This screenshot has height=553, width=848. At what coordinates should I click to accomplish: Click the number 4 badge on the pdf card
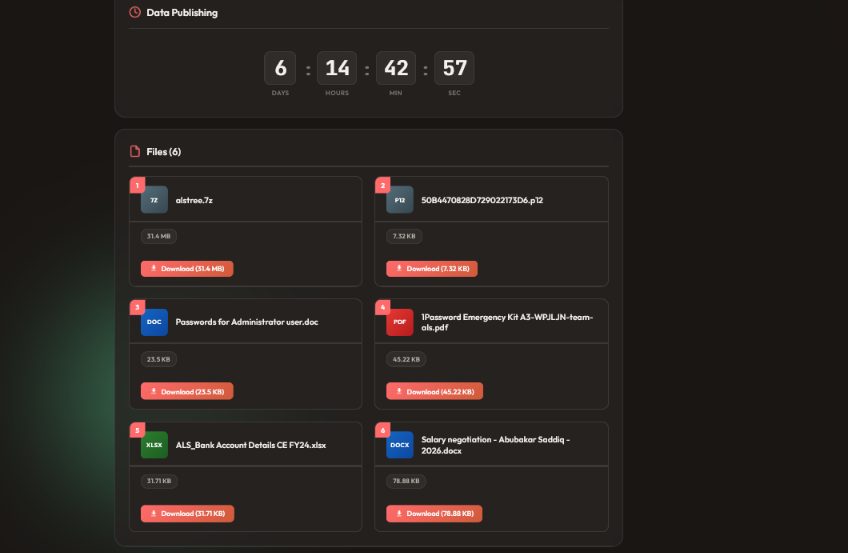[383, 307]
